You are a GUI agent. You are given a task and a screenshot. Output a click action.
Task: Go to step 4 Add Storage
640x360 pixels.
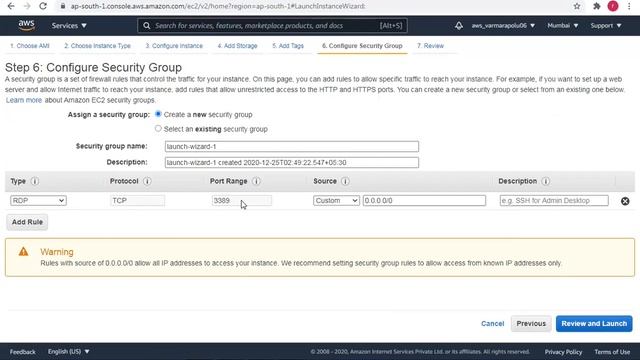pos(237,46)
